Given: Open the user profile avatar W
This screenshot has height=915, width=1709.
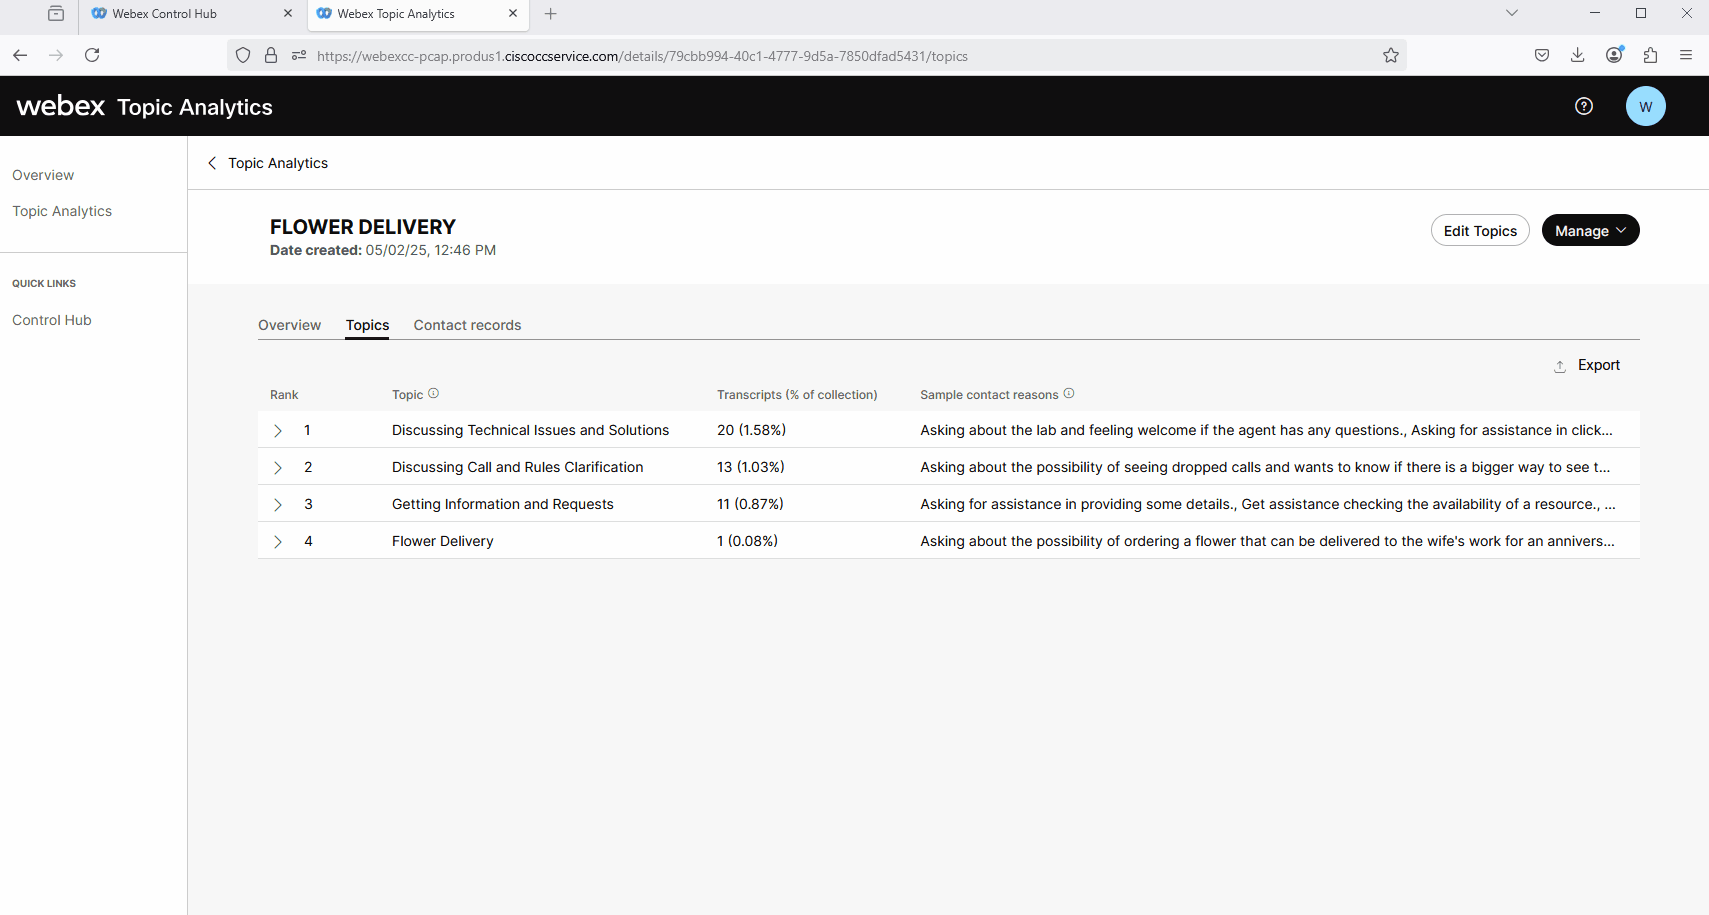Looking at the screenshot, I should pyautogui.click(x=1645, y=106).
